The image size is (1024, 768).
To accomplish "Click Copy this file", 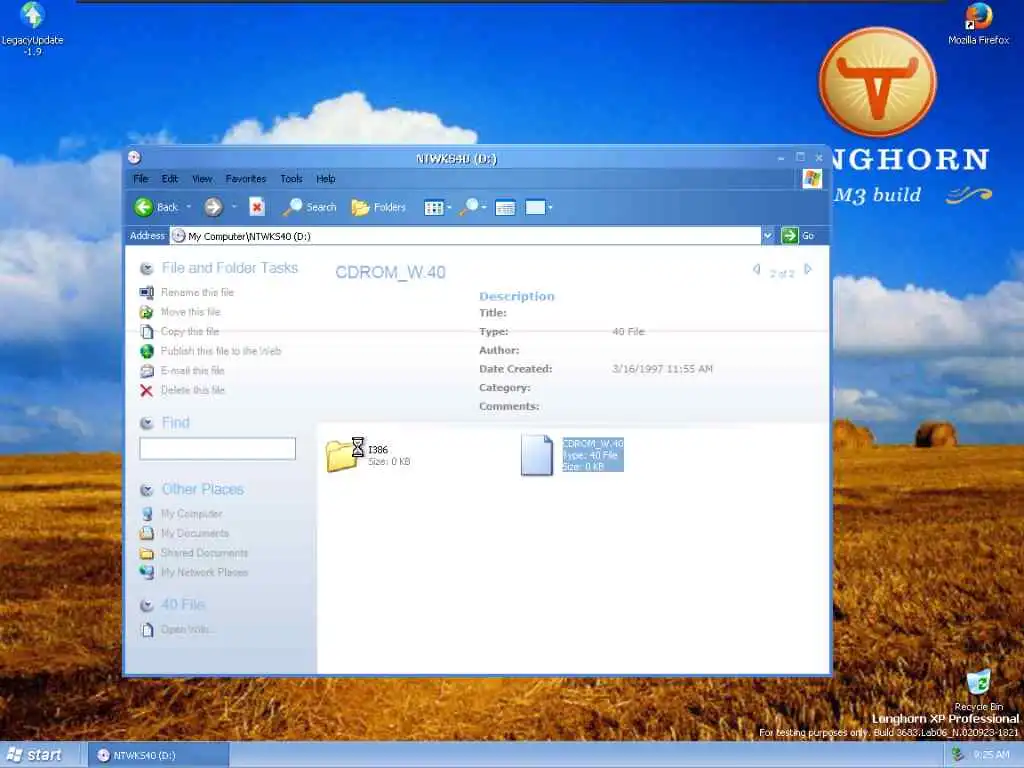I will [x=190, y=332].
